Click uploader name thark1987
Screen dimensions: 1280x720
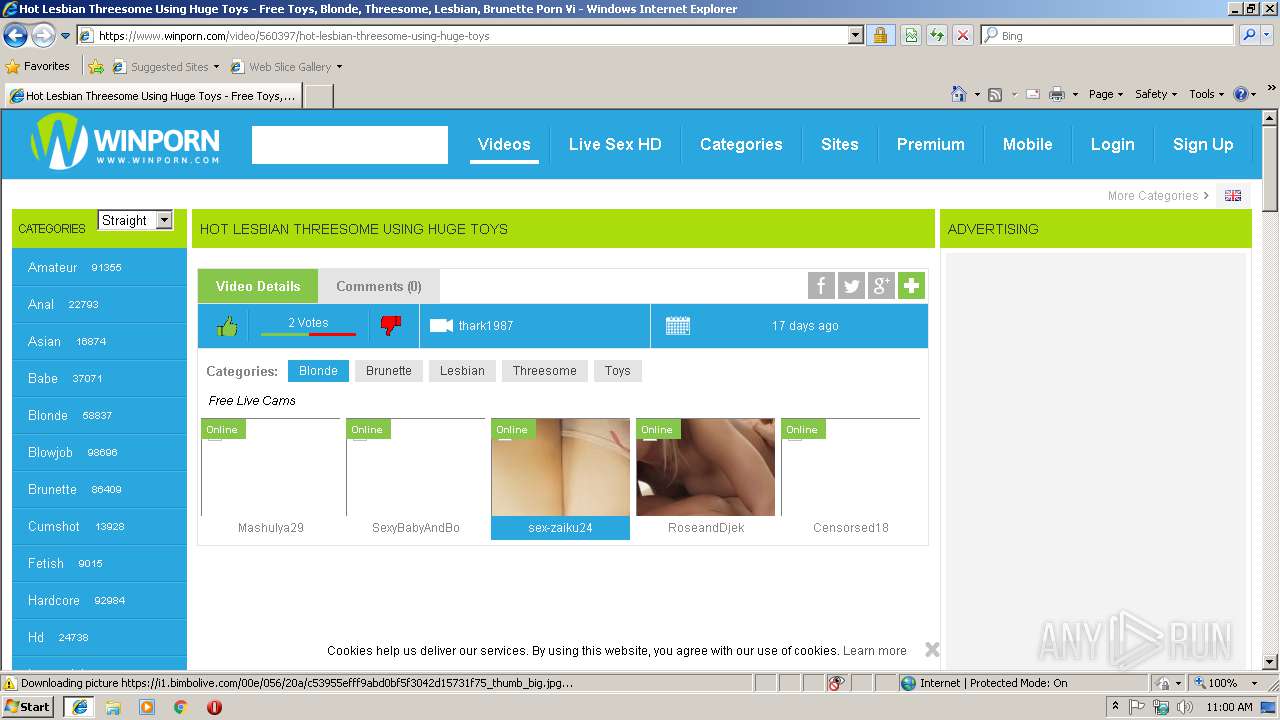click(486, 326)
